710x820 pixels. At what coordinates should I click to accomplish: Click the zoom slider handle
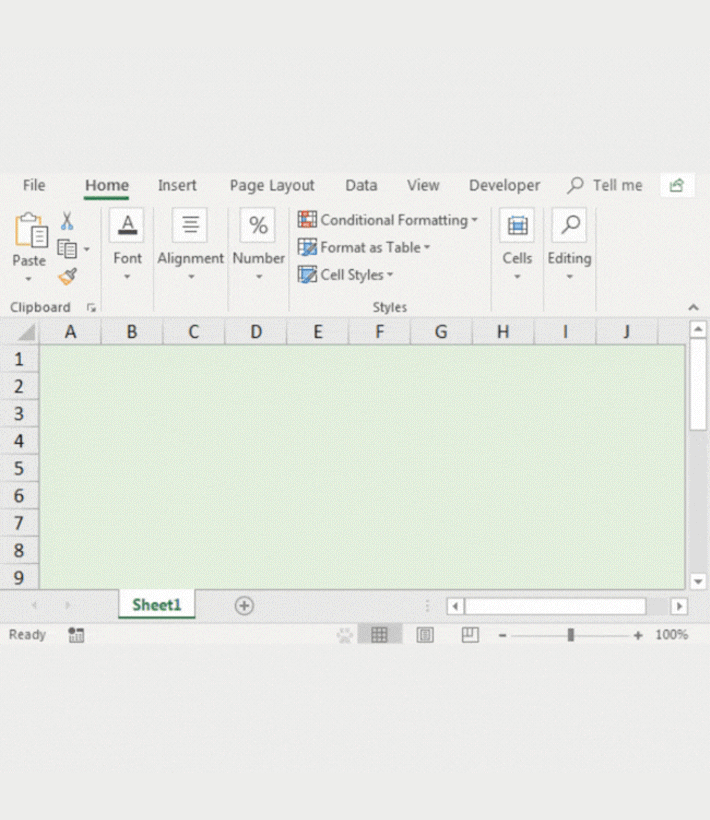pyautogui.click(x=571, y=635)
